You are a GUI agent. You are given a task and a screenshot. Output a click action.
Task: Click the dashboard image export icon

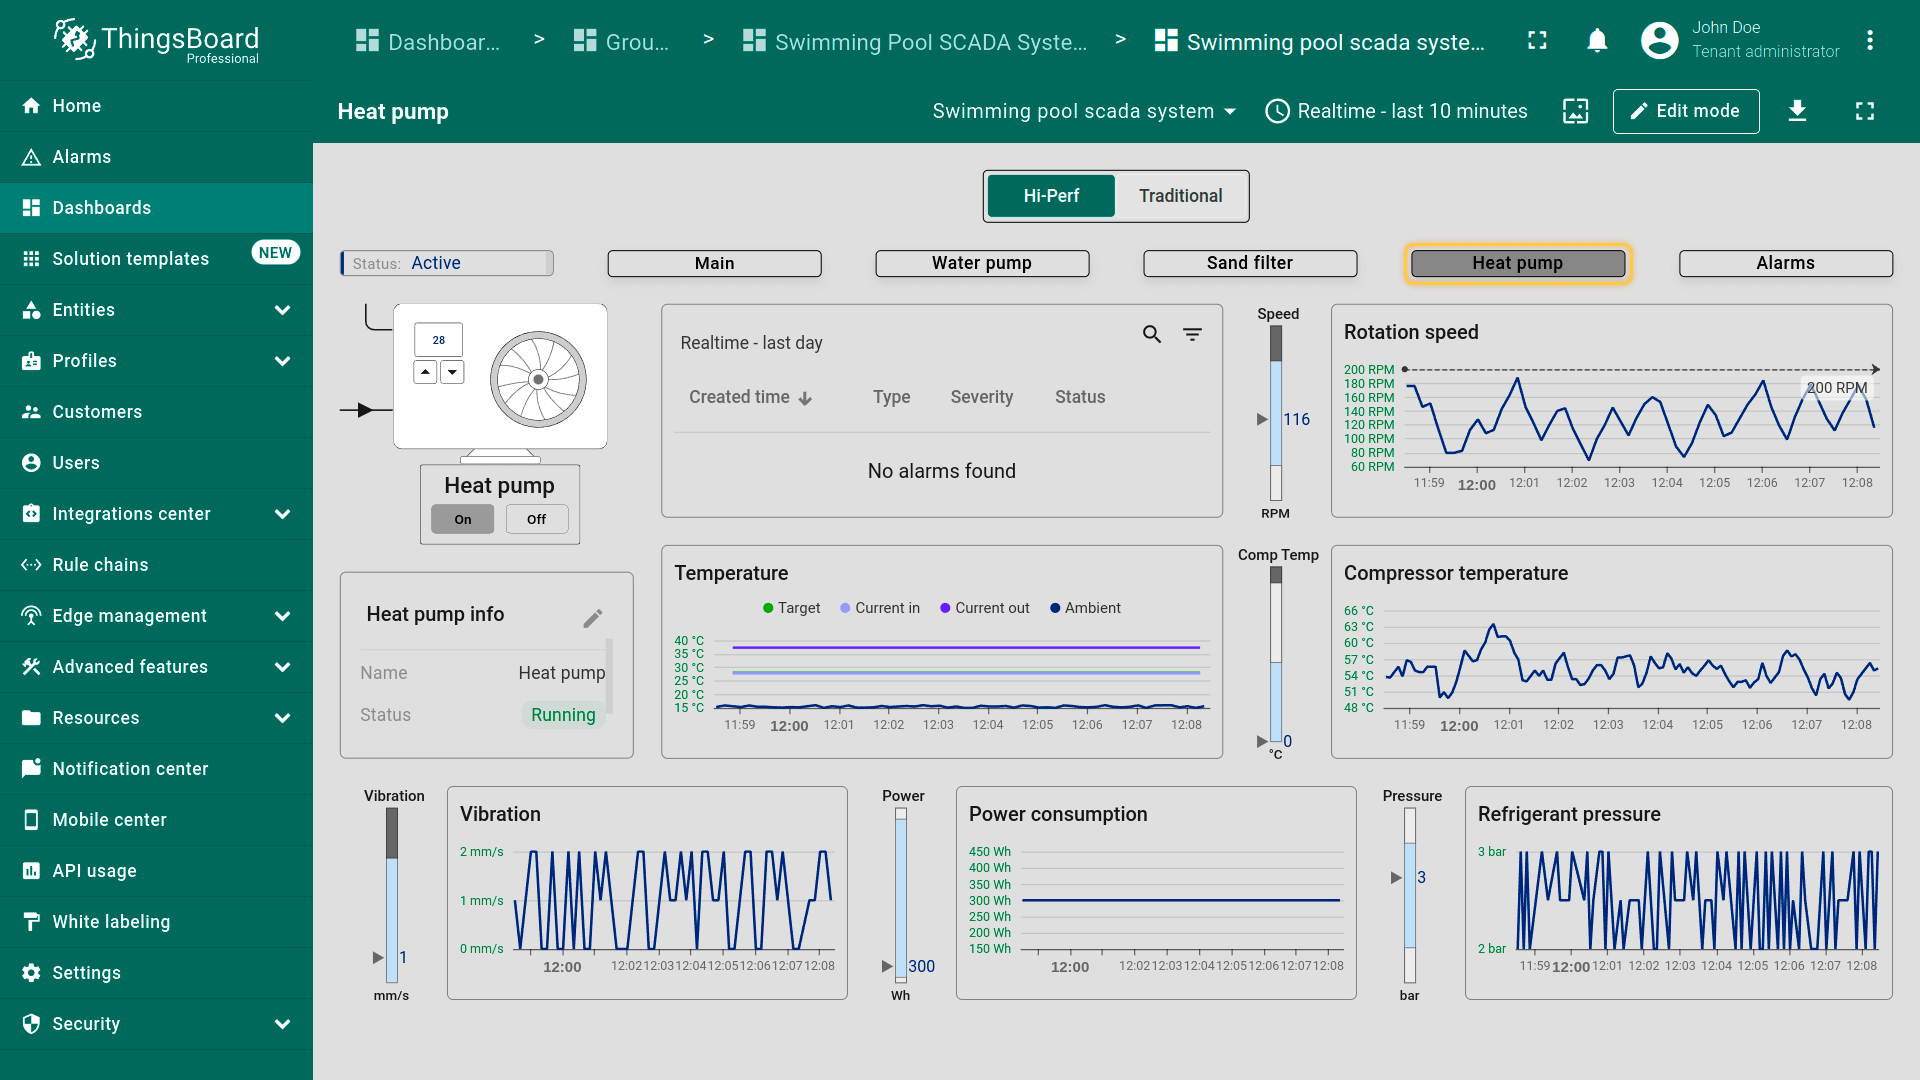(1575, 111)
